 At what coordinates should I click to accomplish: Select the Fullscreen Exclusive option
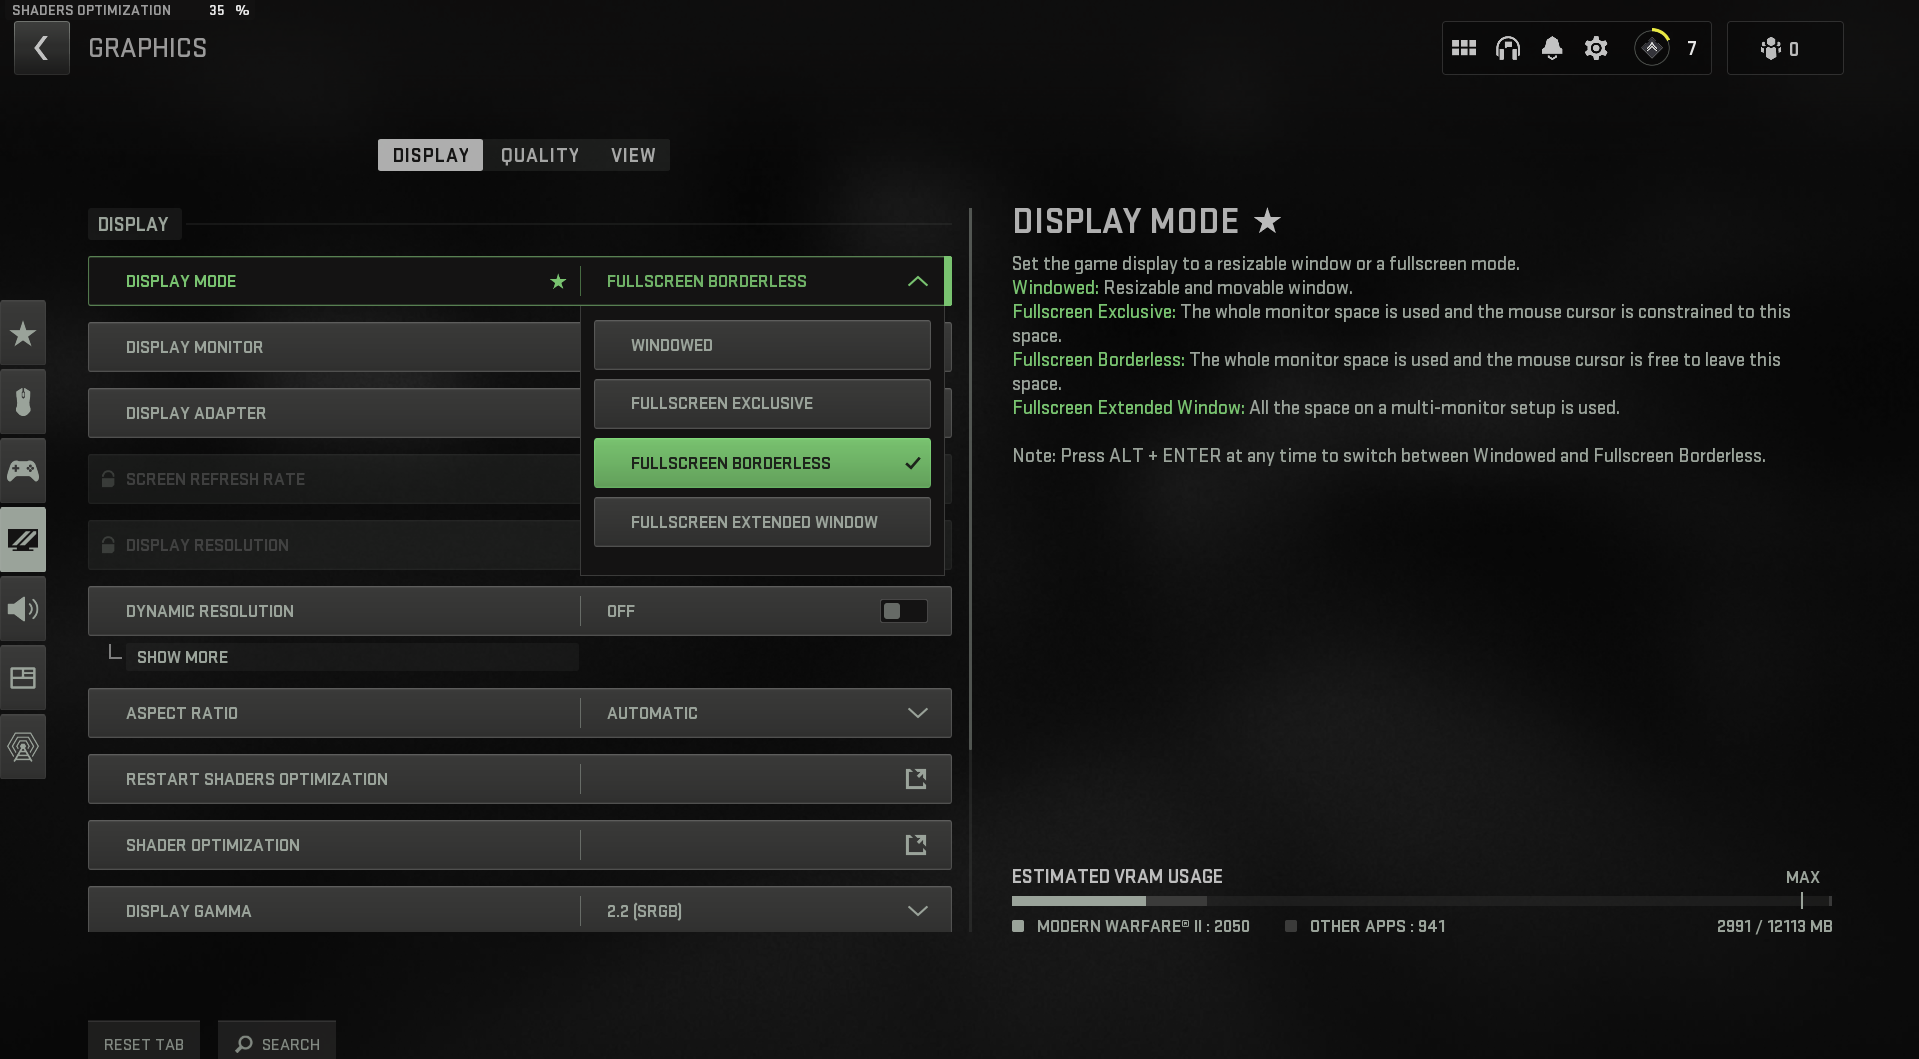point(761,403)
